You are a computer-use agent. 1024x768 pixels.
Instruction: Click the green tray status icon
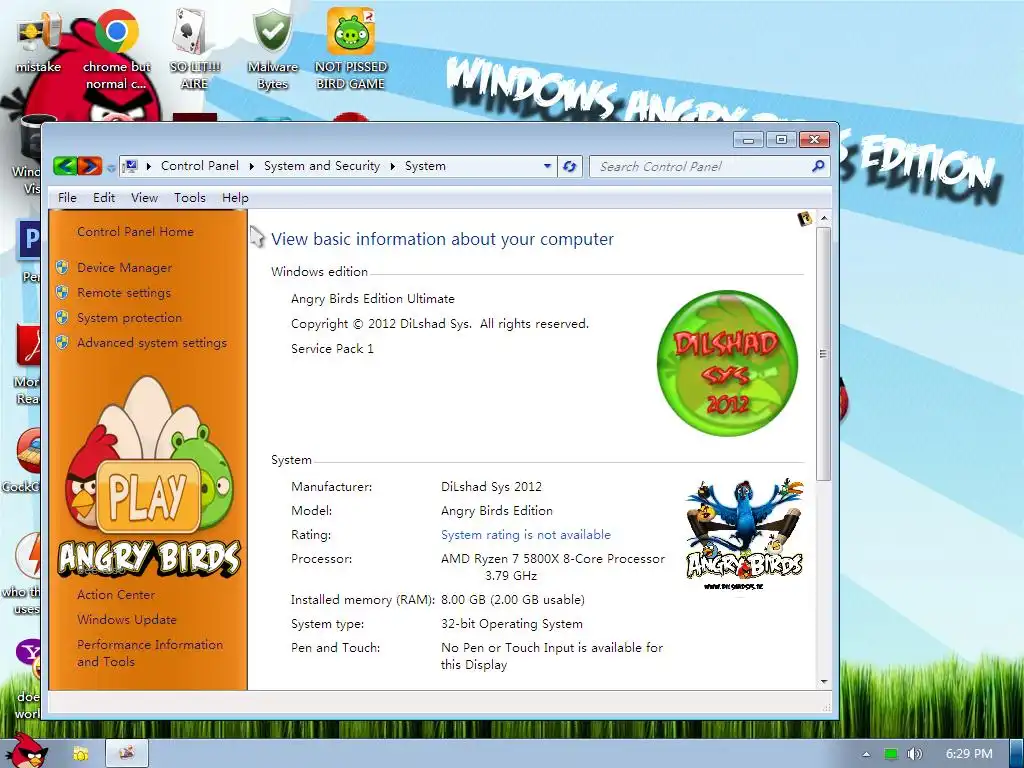891,754
